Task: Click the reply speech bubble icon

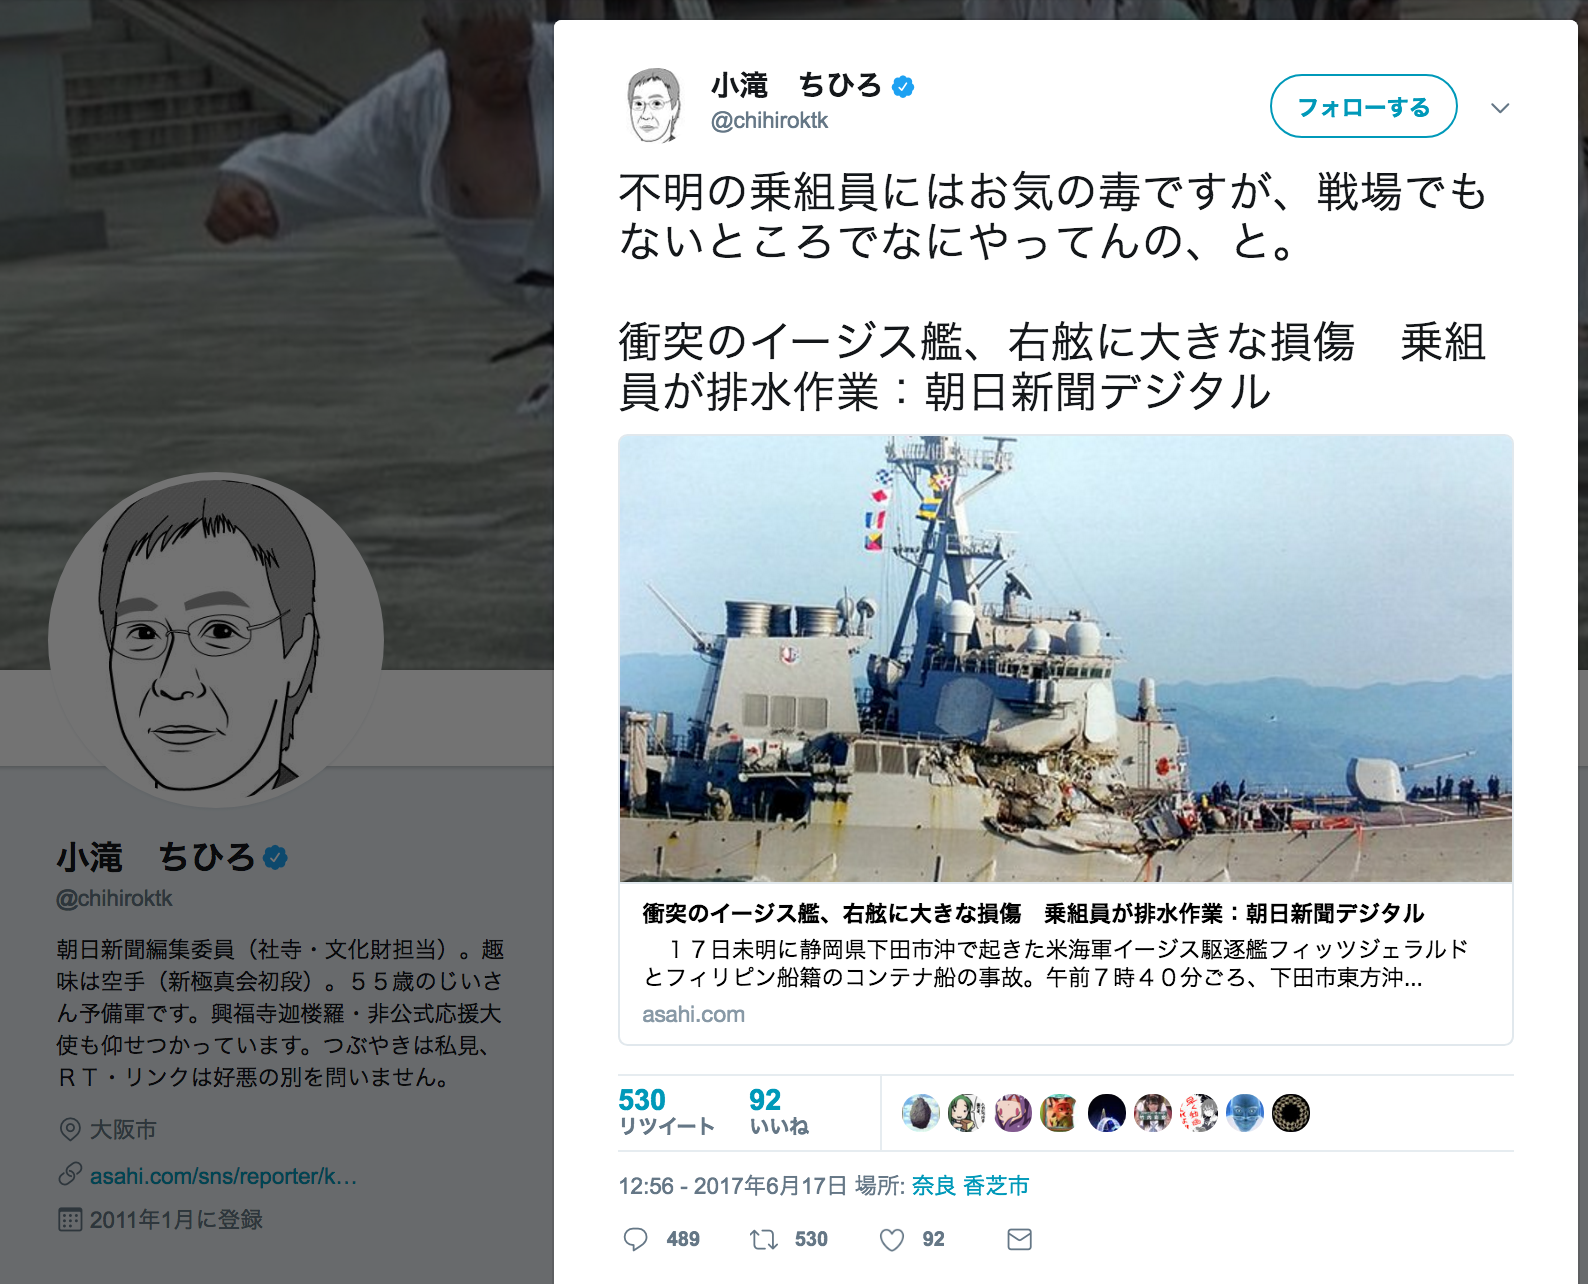Action: [x=635, y=1239]
